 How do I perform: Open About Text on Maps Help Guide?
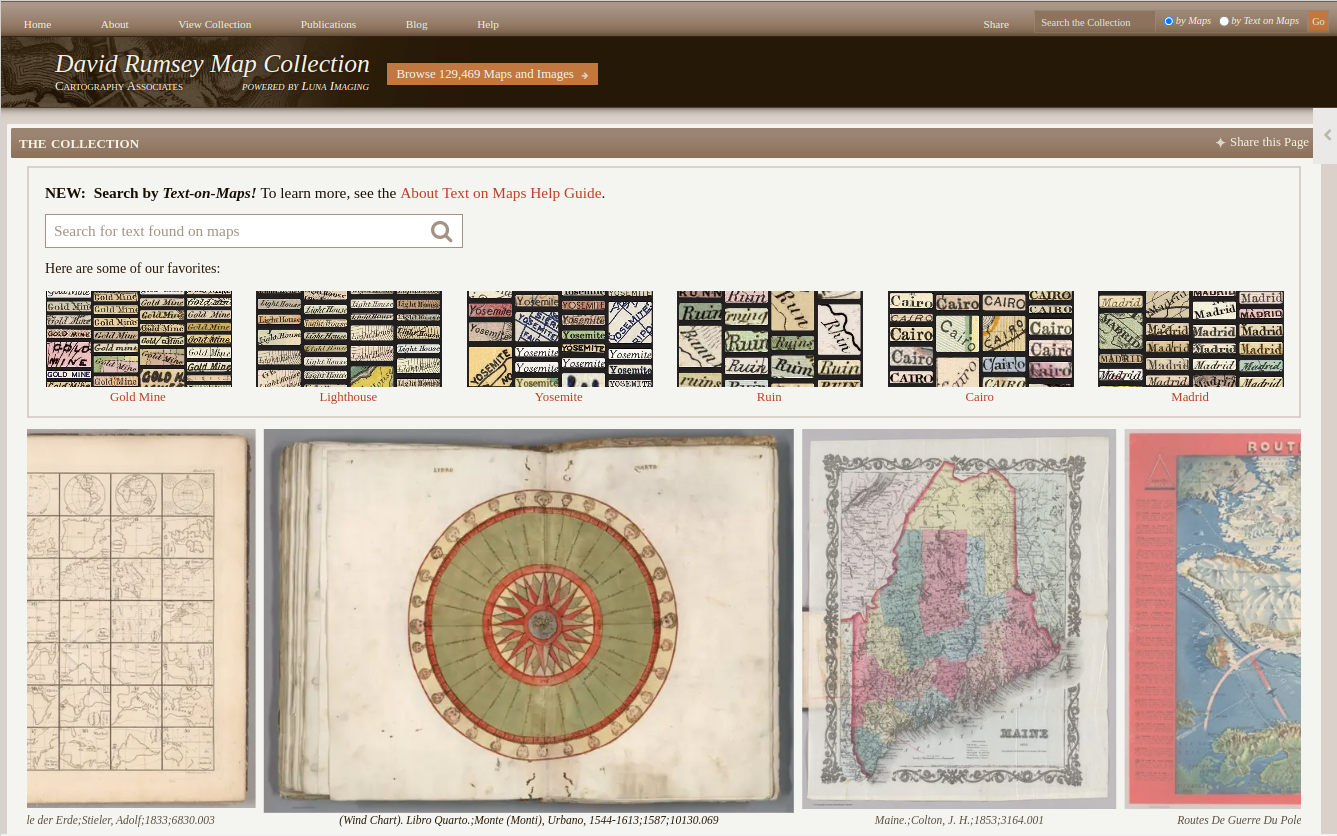pos(500,193)
